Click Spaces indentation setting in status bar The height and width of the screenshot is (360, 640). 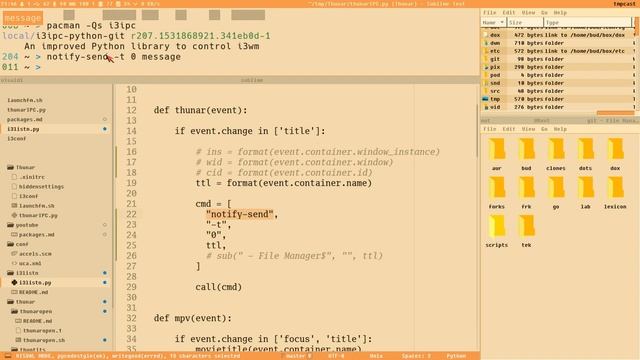(x=416, y=356)
